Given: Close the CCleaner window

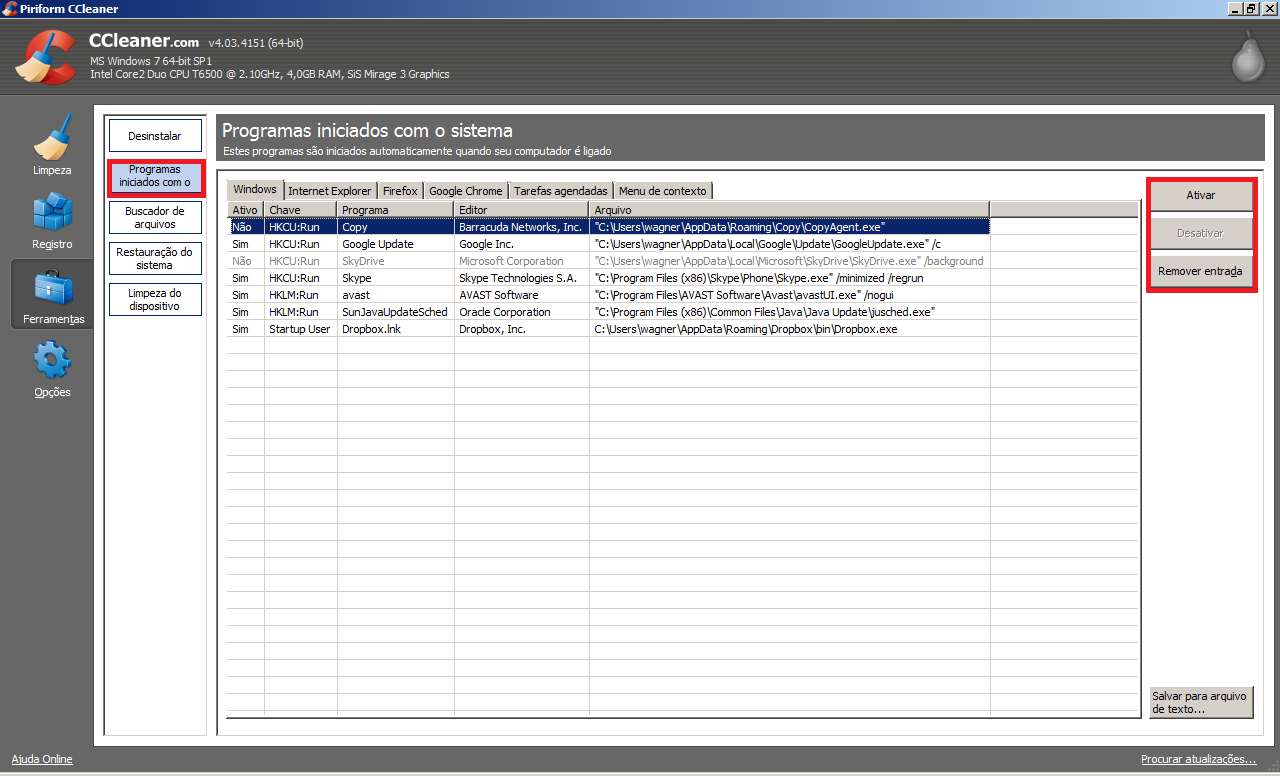Looking at the screenshot, I should 1269,9.
